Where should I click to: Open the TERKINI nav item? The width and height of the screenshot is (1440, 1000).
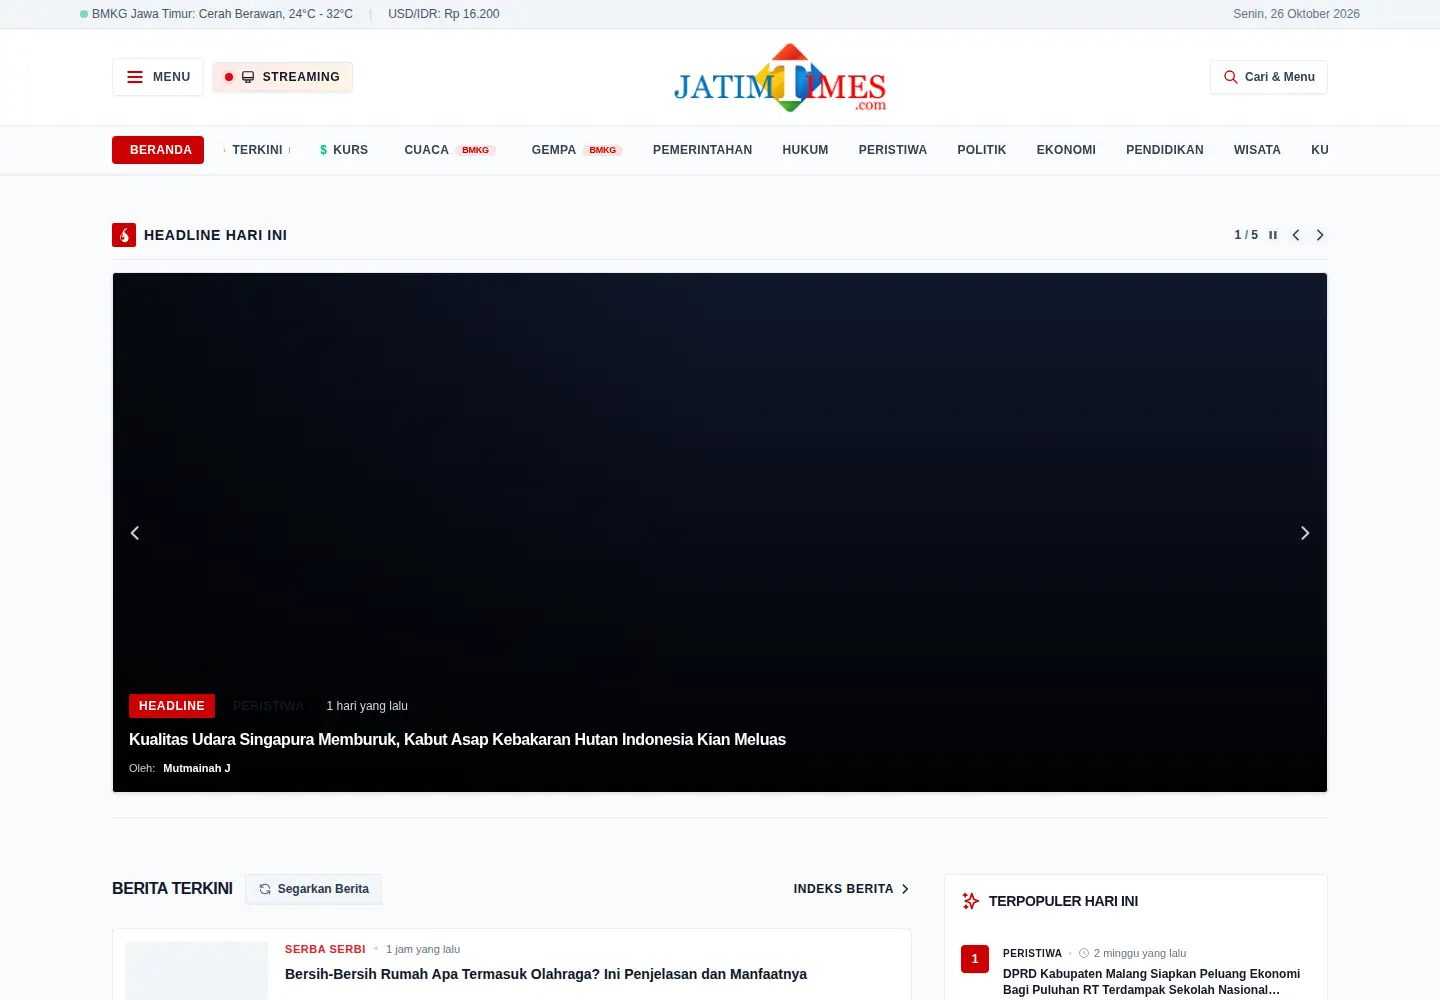[257, 150]
